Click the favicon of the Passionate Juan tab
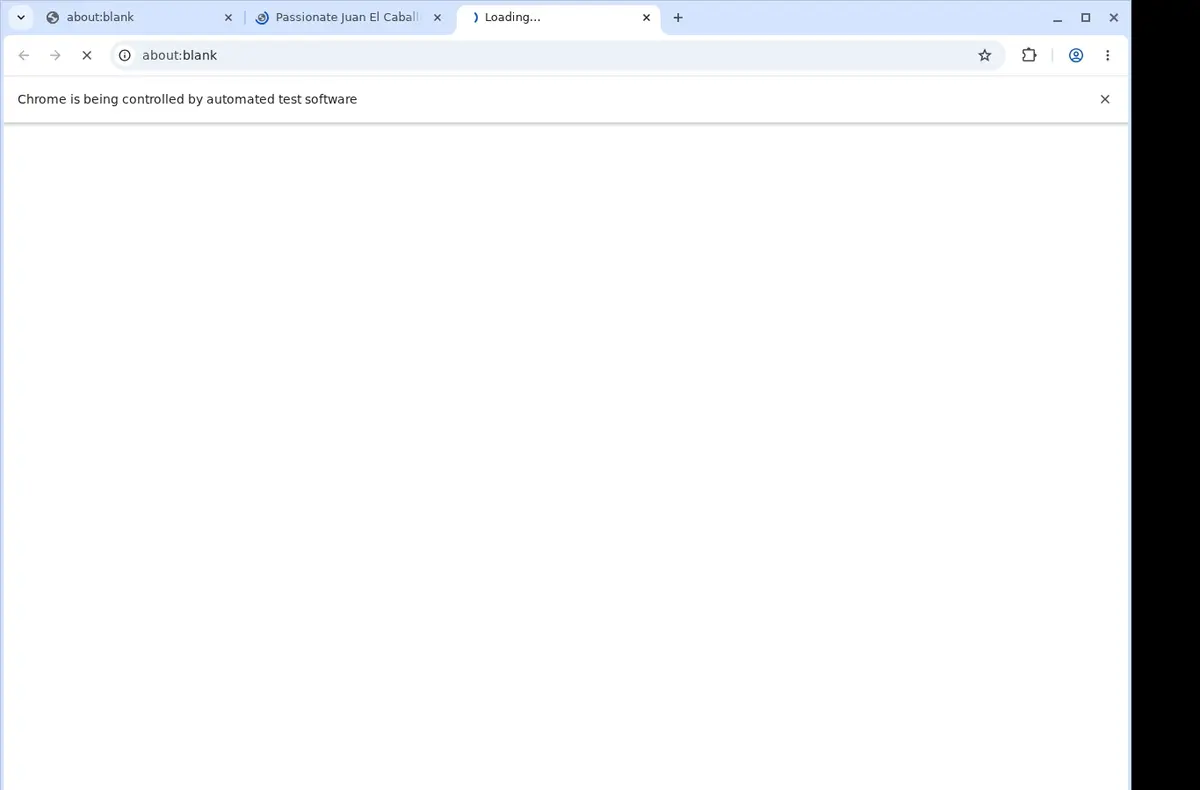The width and height of the screenshot is (1200, 790). point(262,17)
